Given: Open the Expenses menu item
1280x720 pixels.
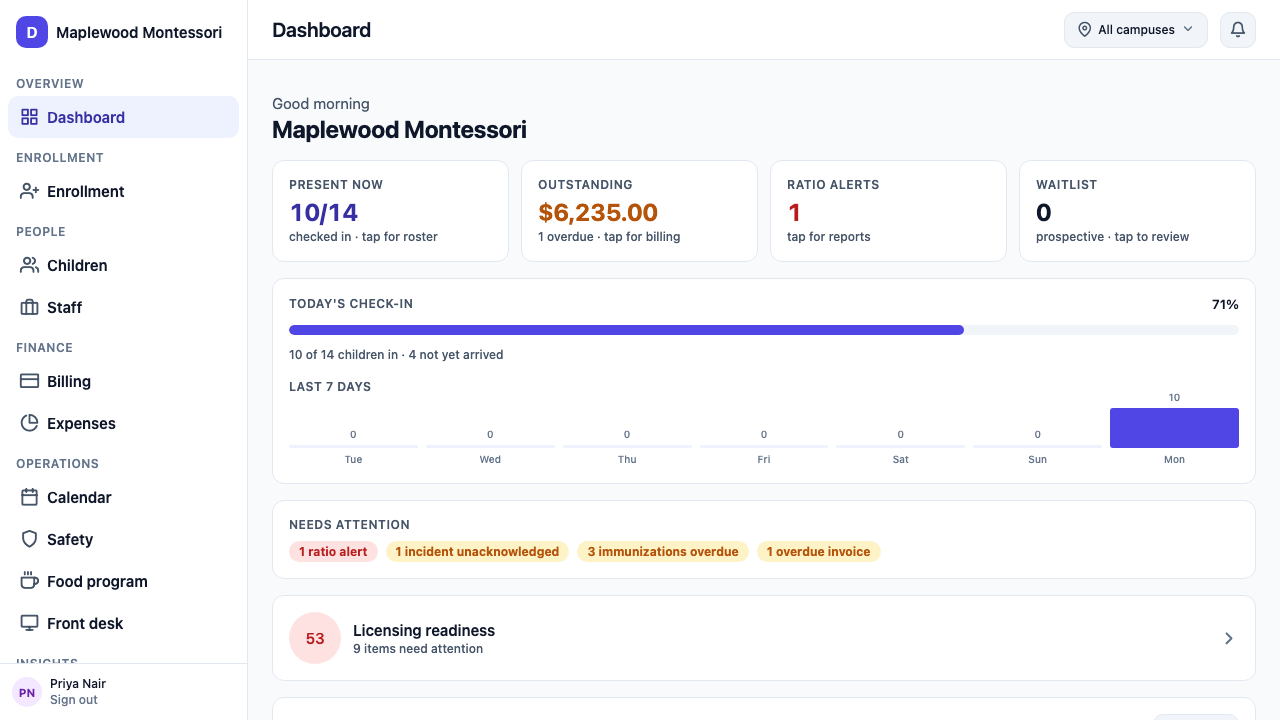Looking at the screenshot, I should point(123,423).
